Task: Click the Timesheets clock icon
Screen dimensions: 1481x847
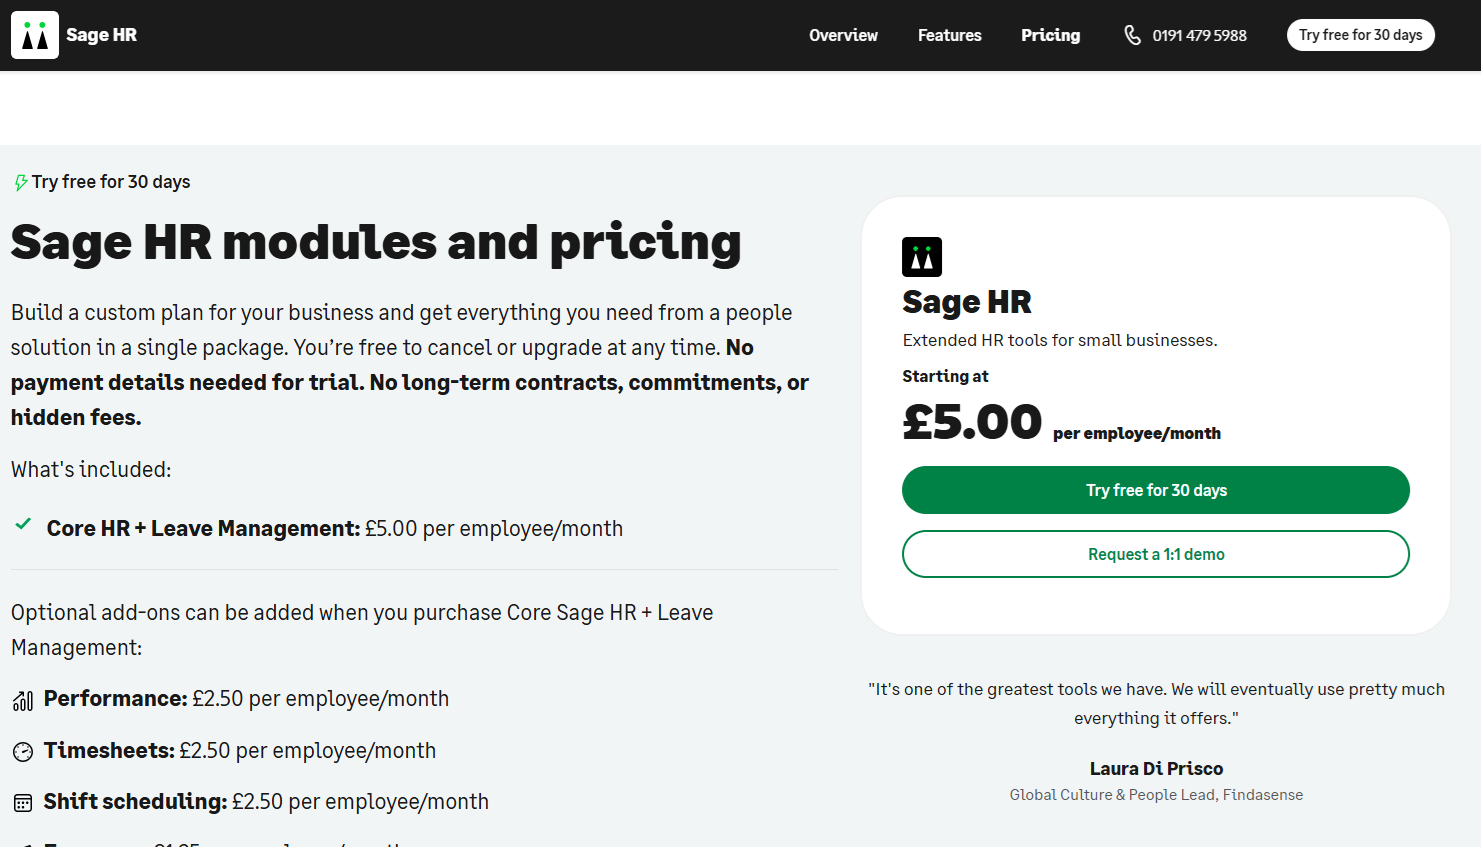Action: [22, 751]
